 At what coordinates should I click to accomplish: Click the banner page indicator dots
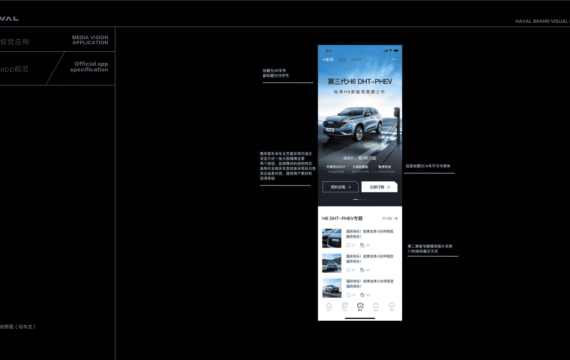coord(360,199)
